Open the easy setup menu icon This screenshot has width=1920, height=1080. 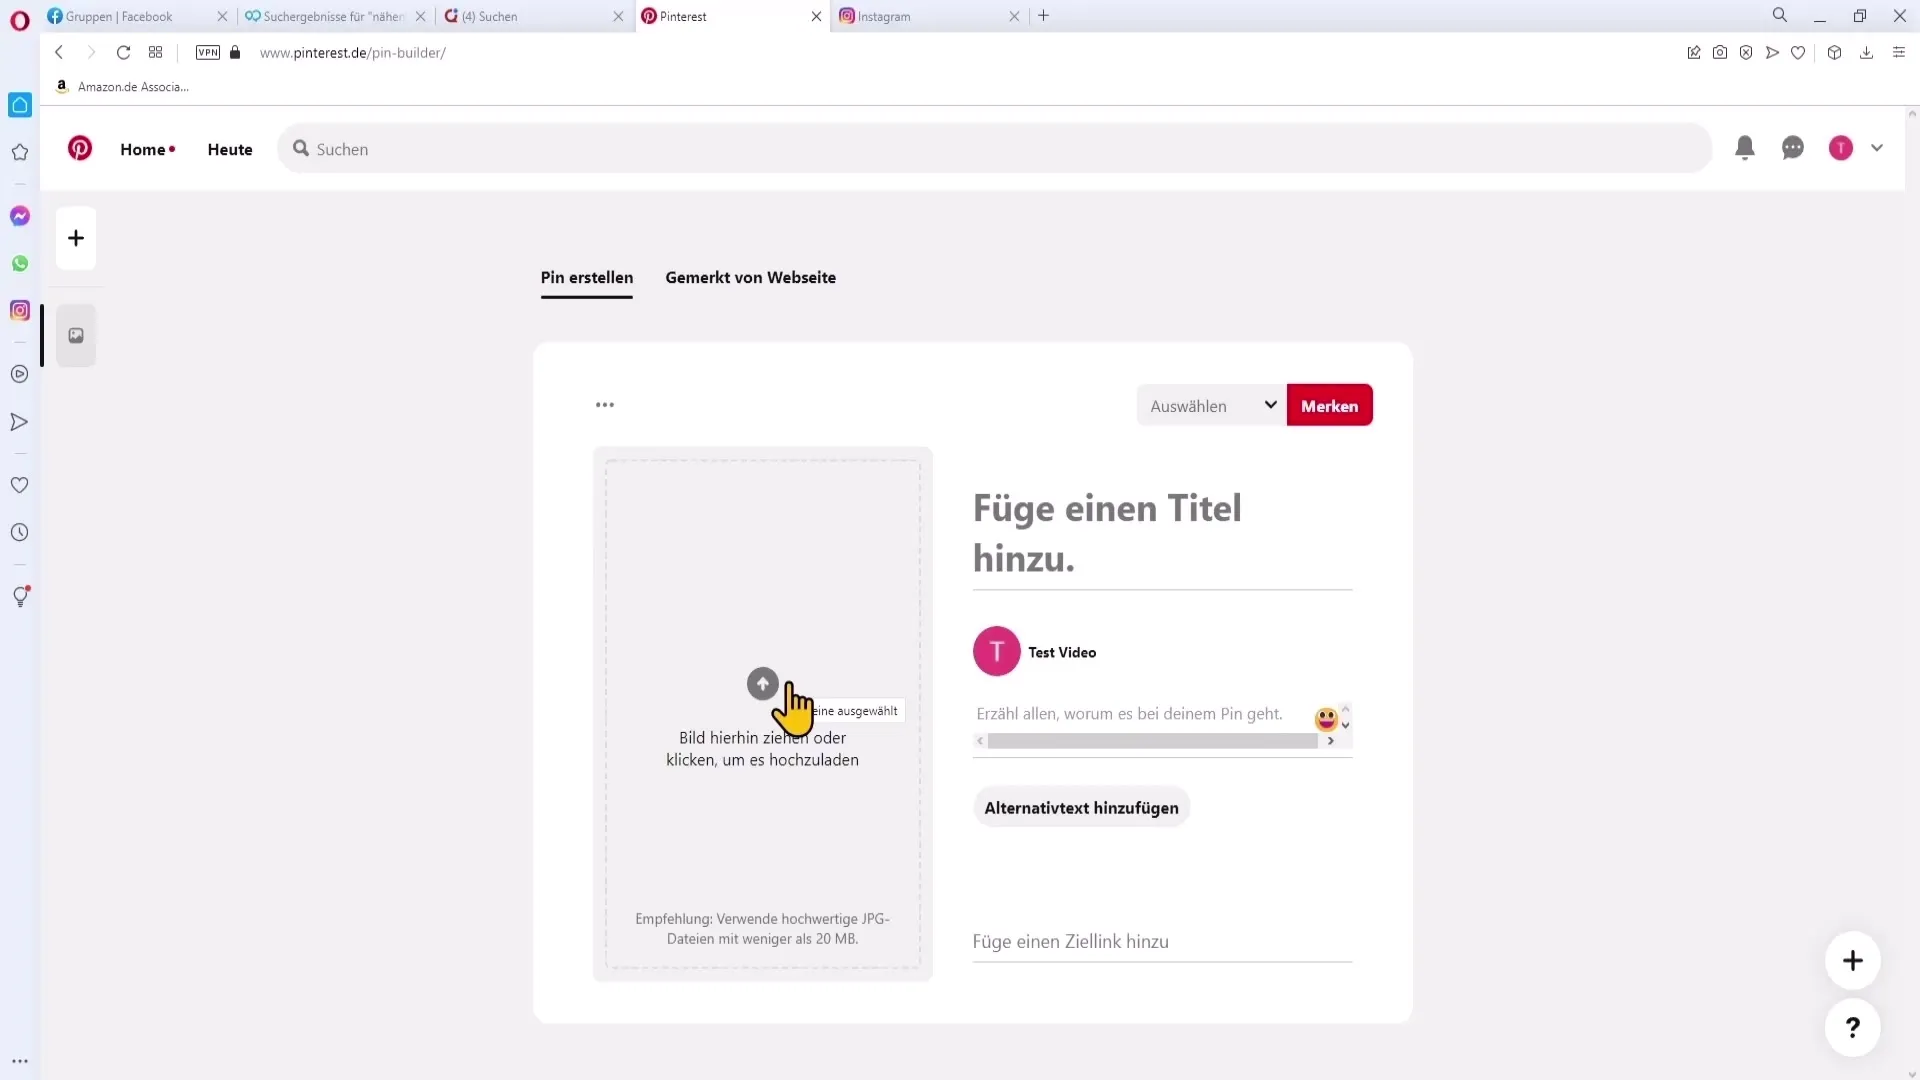(1899, 52)
